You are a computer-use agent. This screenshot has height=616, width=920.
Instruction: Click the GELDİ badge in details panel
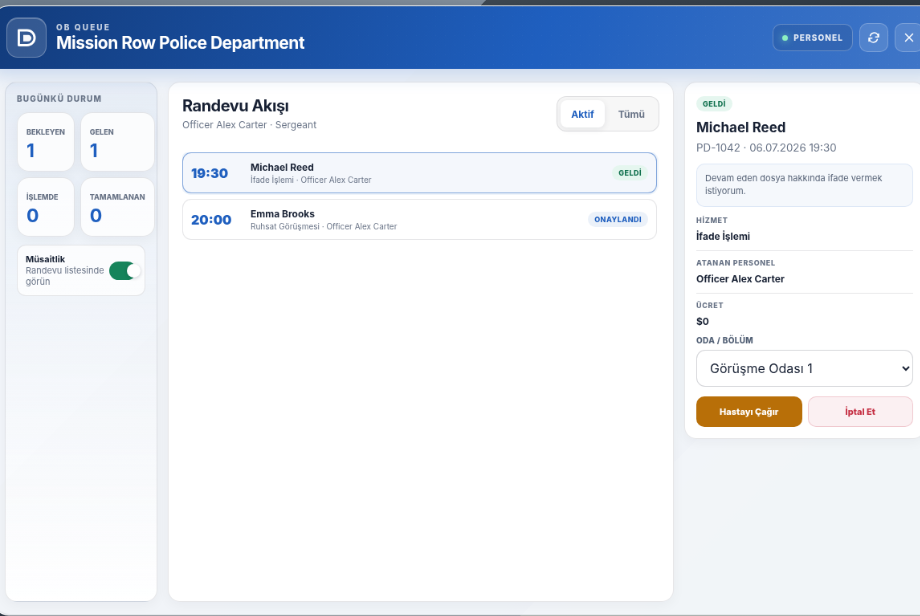(714, 104)
